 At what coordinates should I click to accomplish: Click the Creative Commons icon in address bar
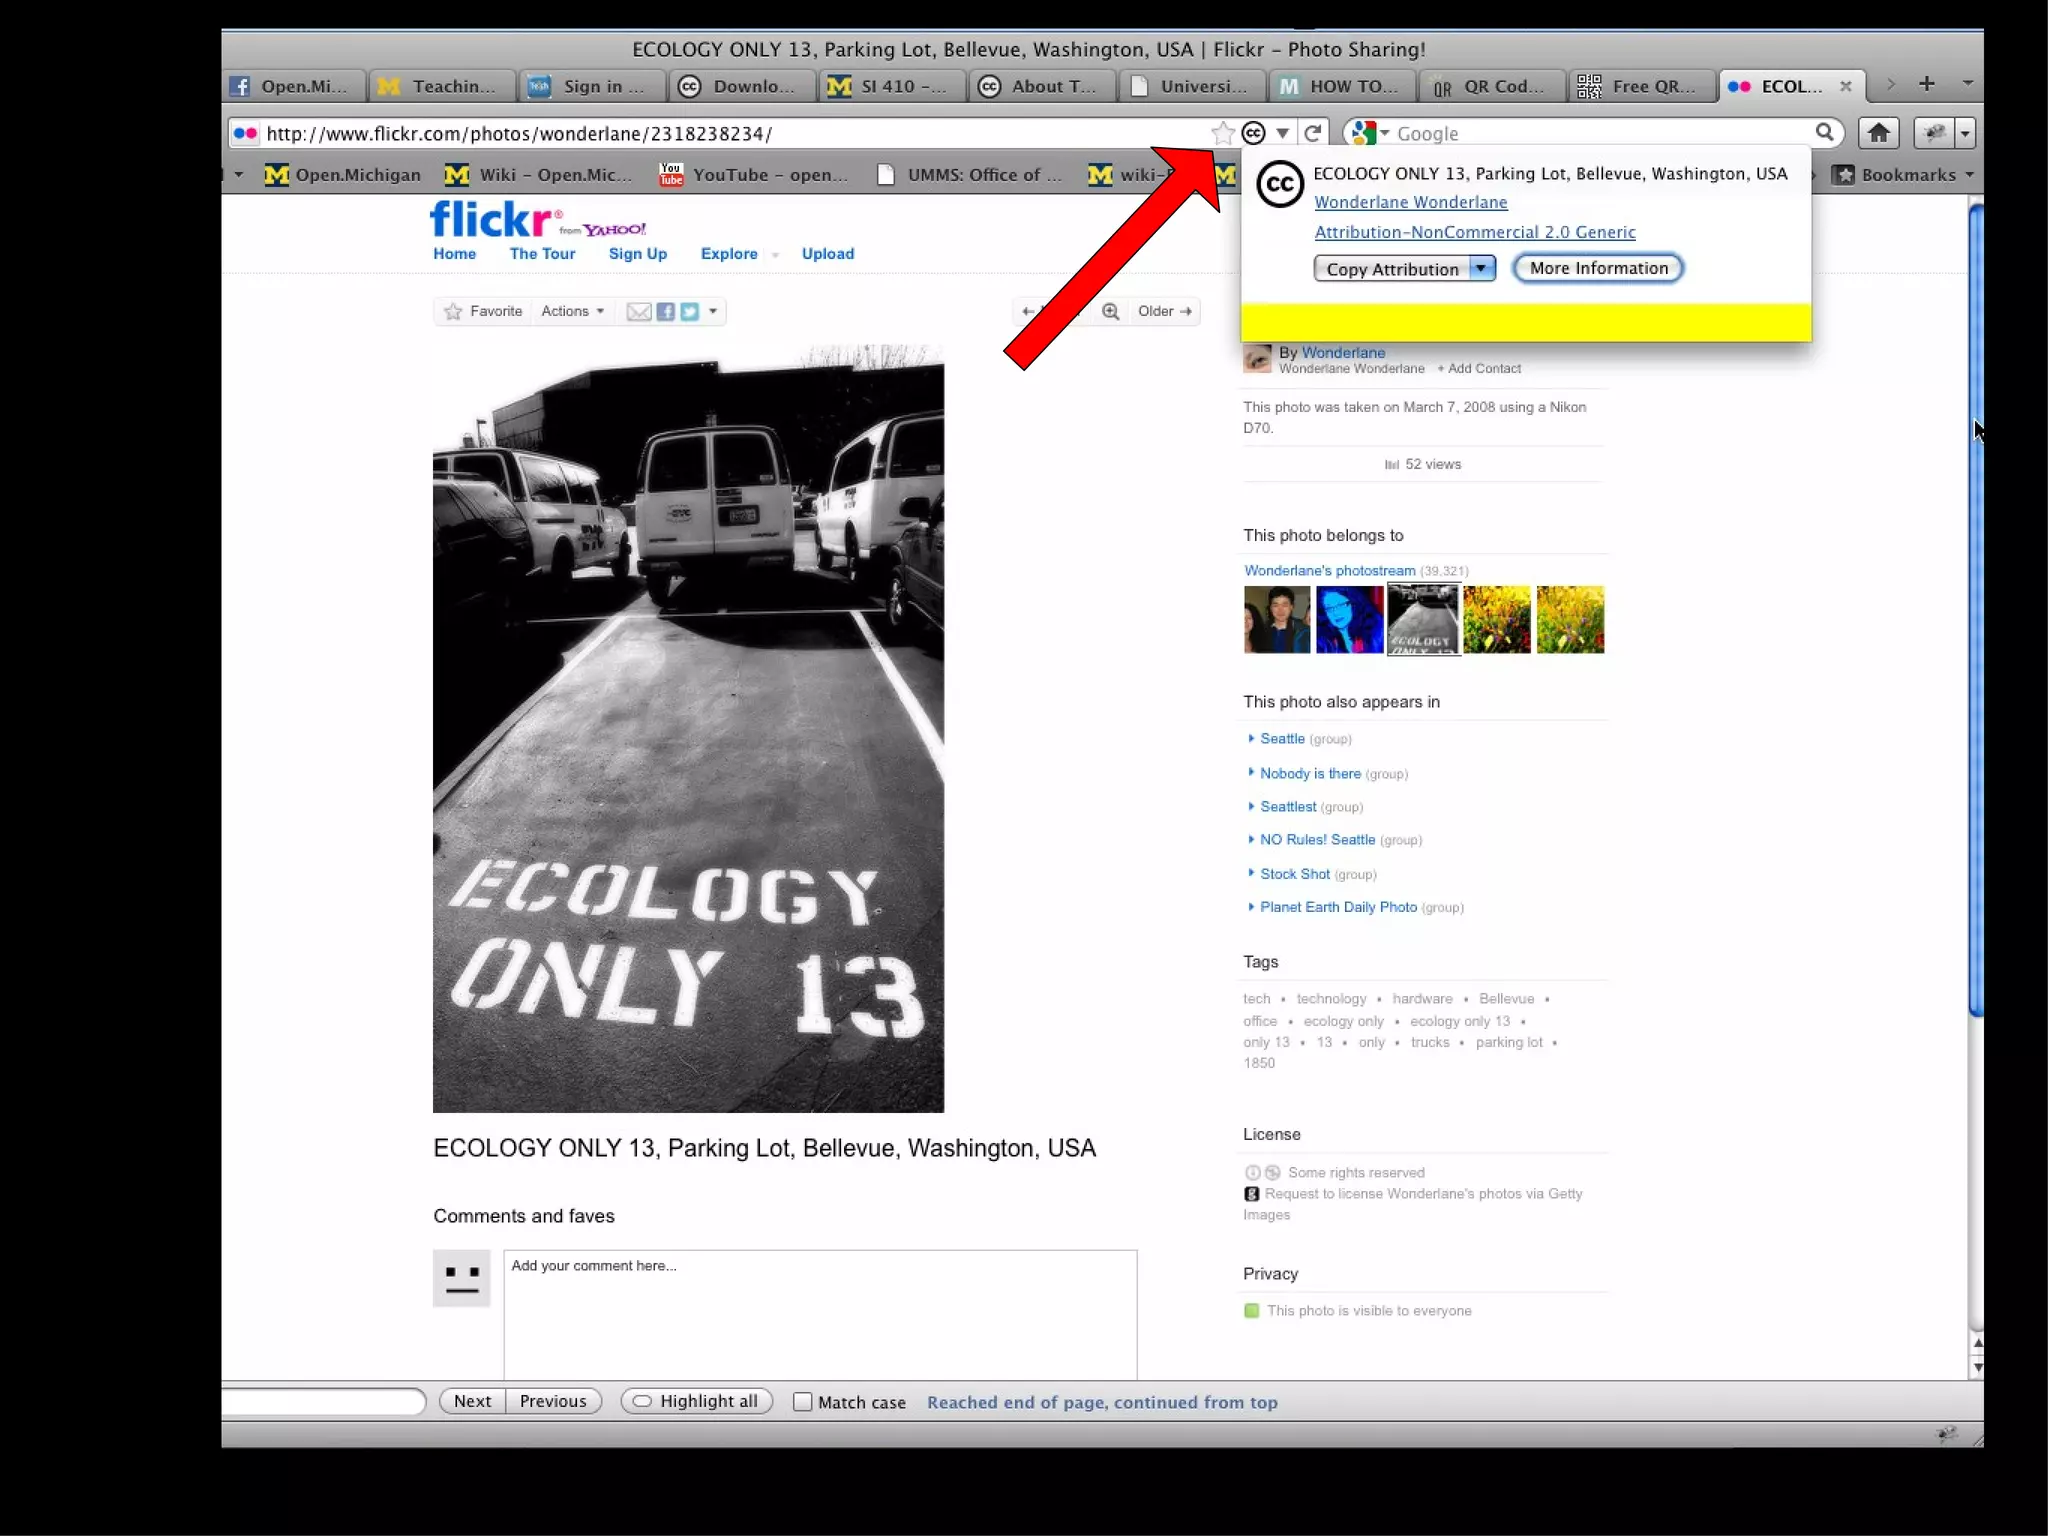1253,133
